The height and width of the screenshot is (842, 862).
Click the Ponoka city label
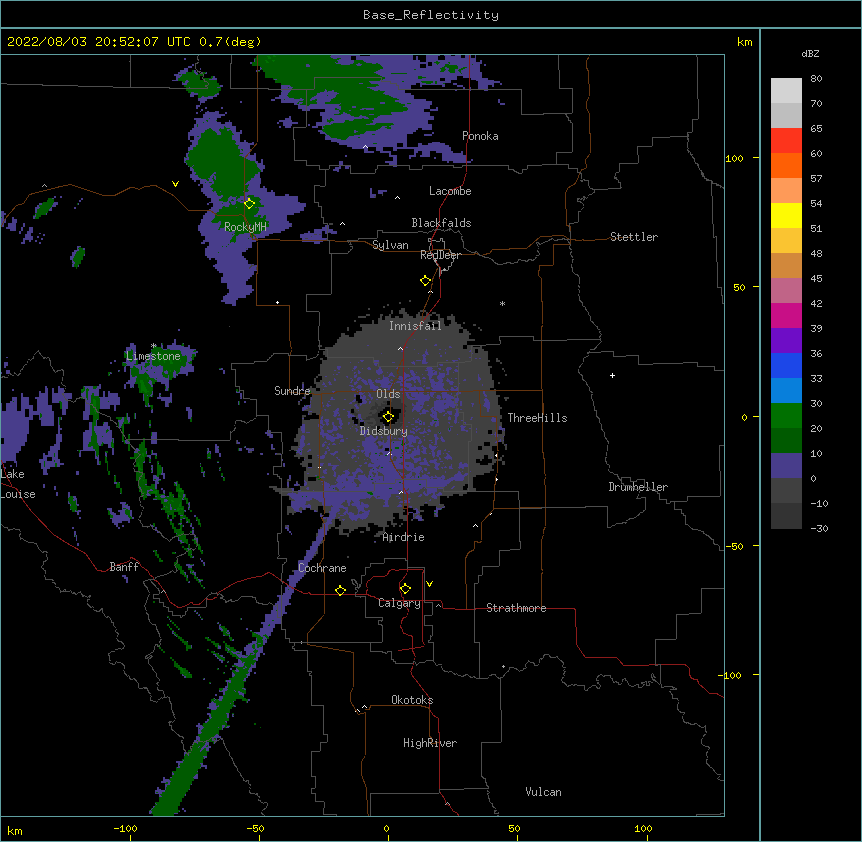click(480, 136)
